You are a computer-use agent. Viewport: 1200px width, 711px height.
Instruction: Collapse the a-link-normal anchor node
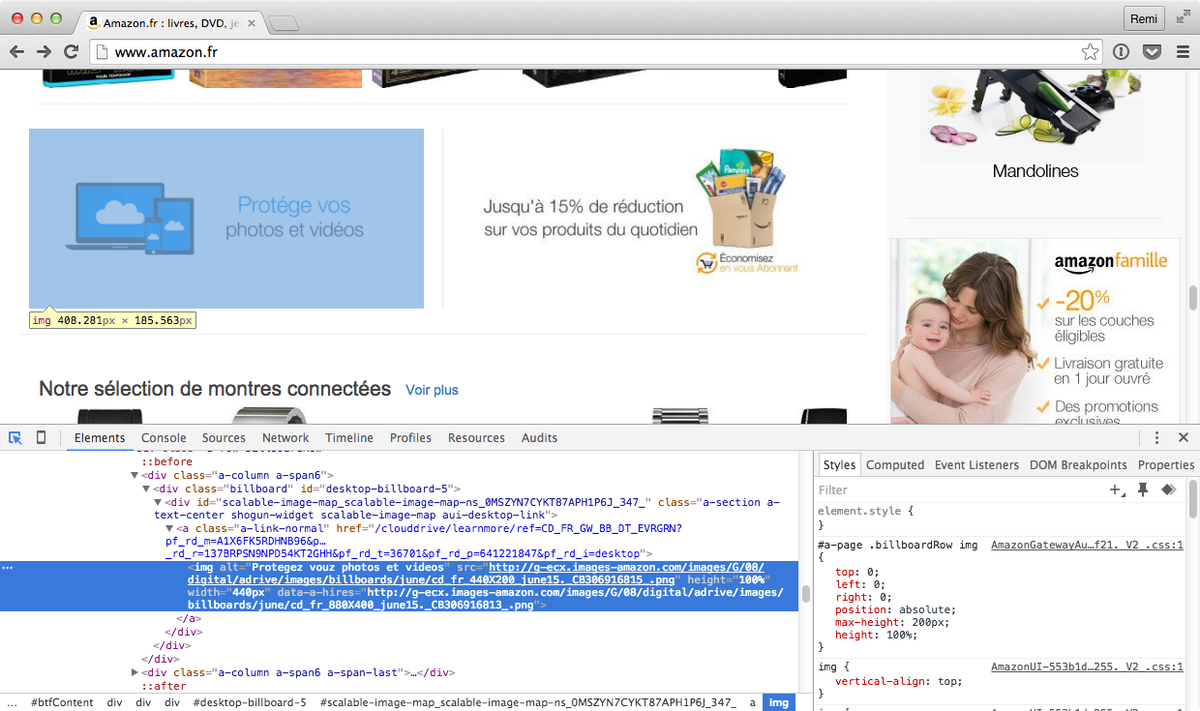coord(171,527)
